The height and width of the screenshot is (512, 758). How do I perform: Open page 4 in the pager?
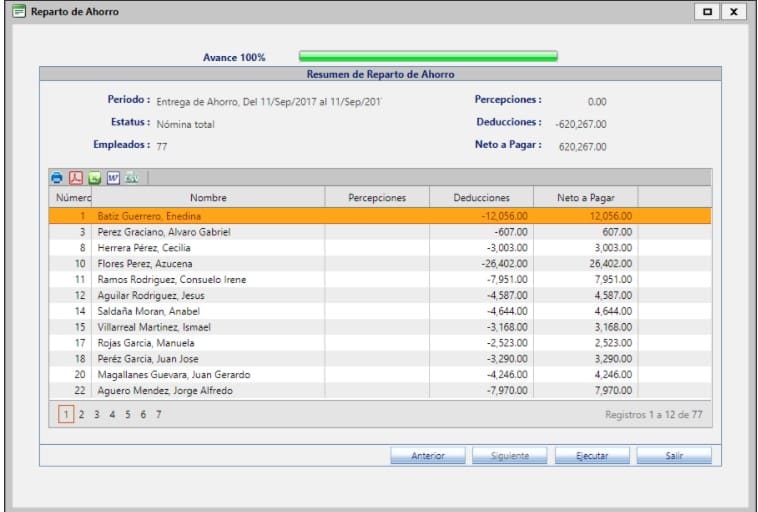pos(112,414)
